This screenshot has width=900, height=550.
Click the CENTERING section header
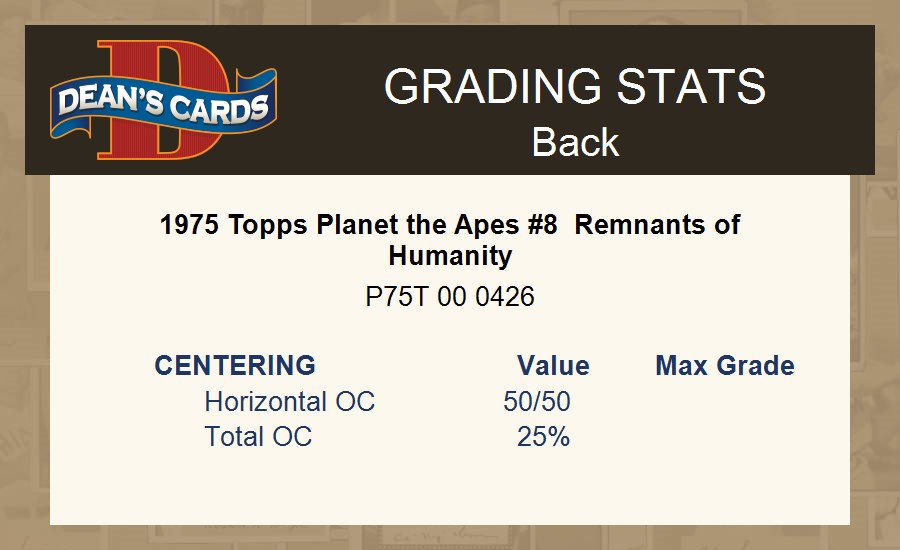pos(235,366)
